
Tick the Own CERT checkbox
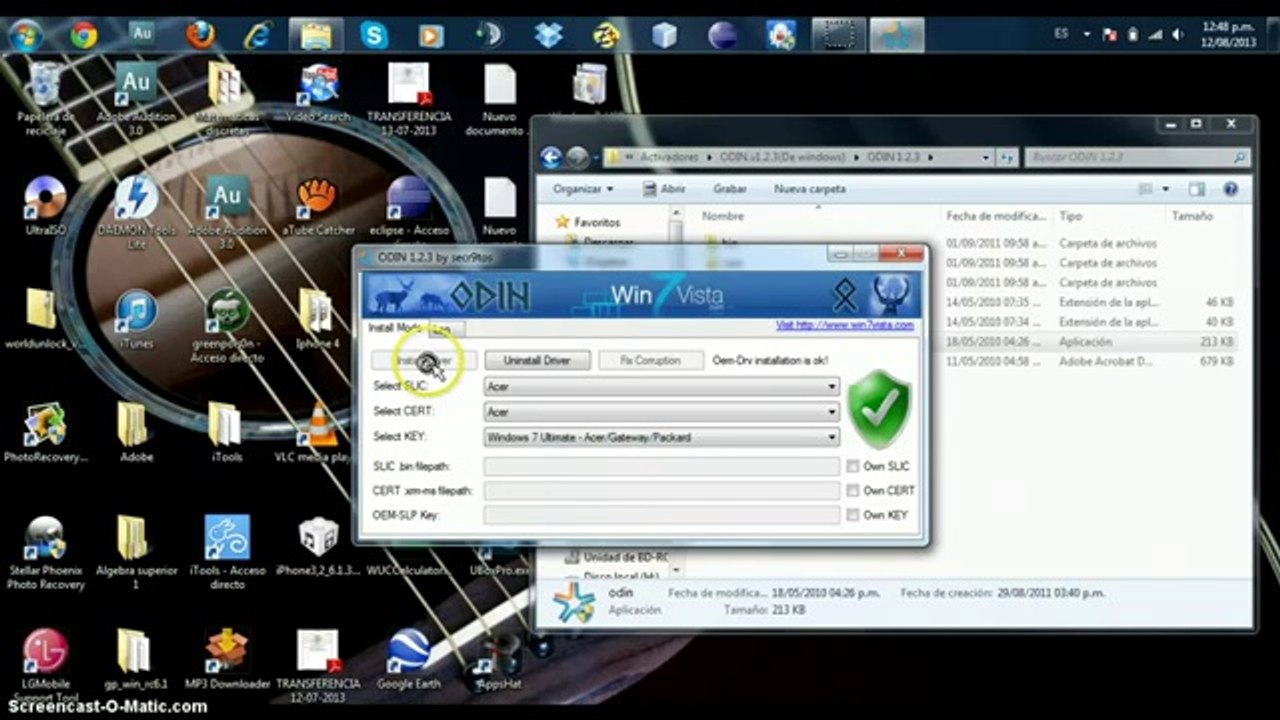pos(853,491)
